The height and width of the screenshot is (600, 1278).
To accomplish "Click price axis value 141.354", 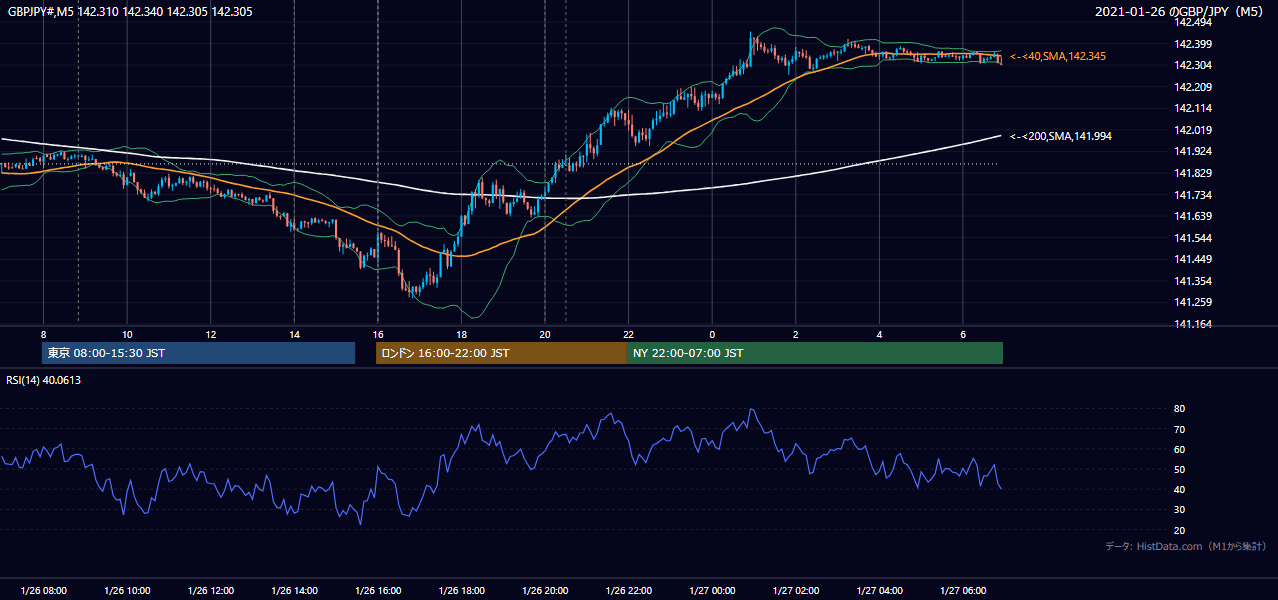I will coord(1192,282).
